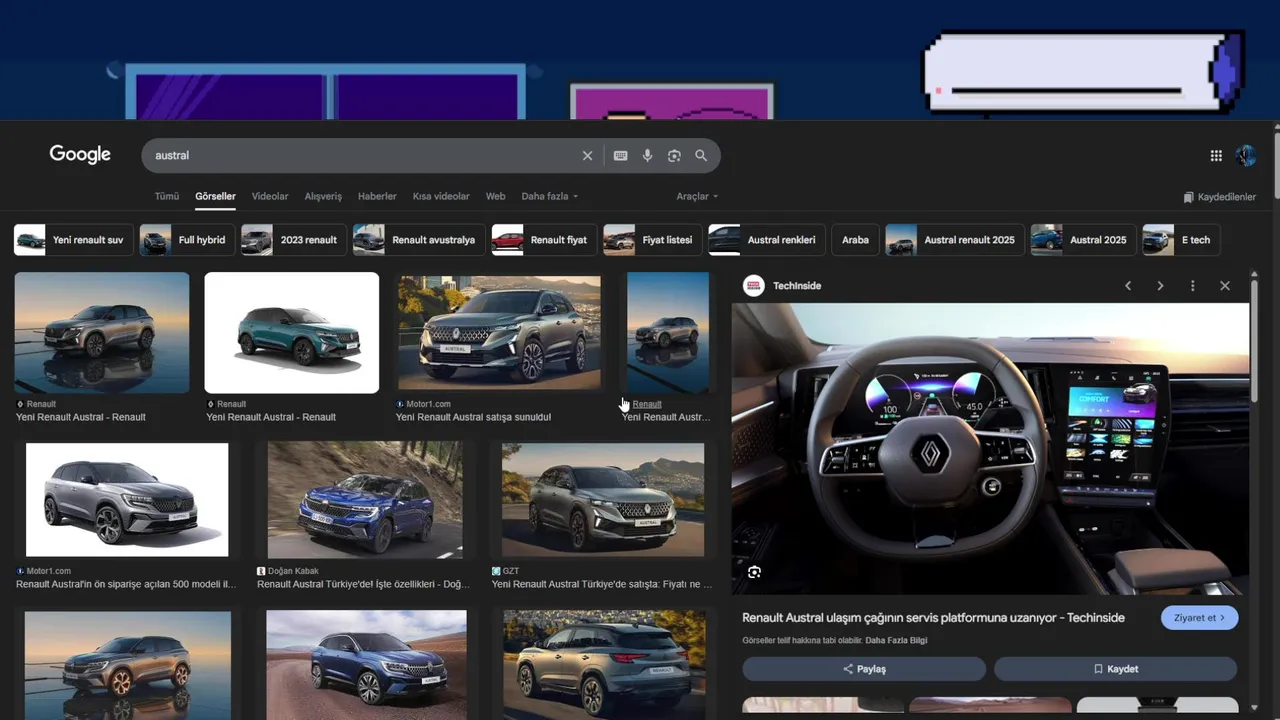Switch to the Web tab
The image size is (1280, 720).
click(496, 196)
